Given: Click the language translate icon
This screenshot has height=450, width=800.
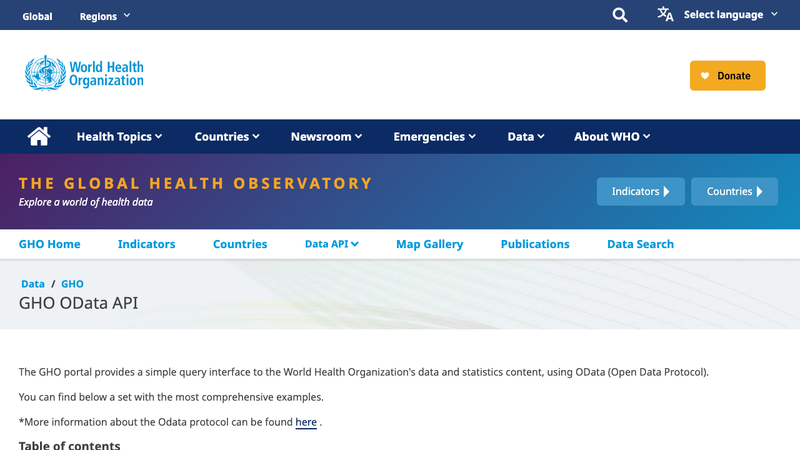Looking at the screenshot, I should pos(665,14).
